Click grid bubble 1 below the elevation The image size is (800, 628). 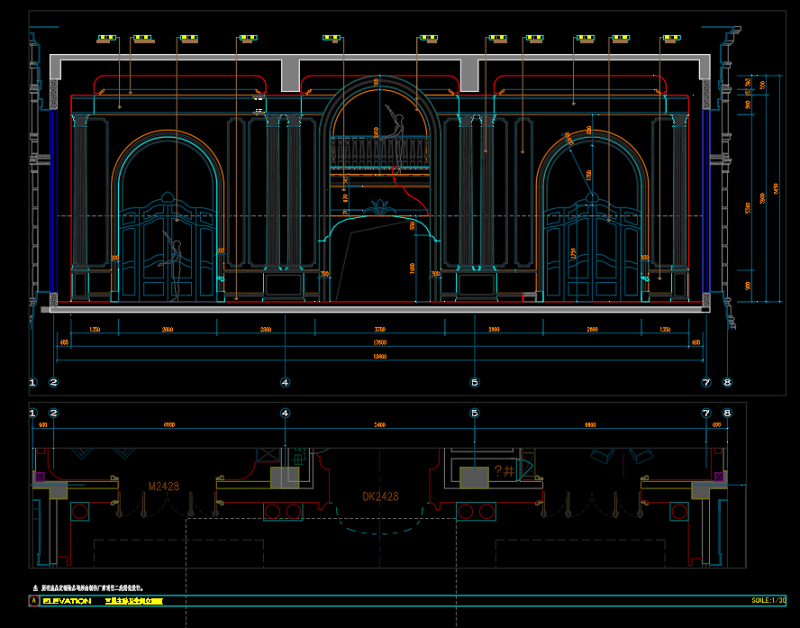point(32,382)
